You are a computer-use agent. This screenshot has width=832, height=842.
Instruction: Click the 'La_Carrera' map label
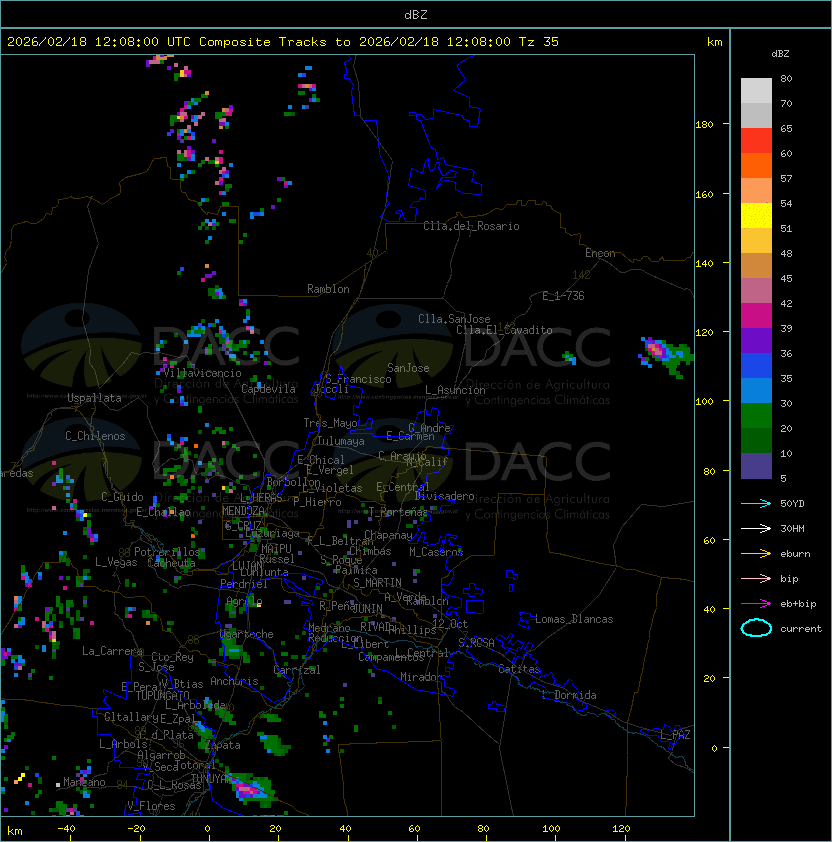112,651
